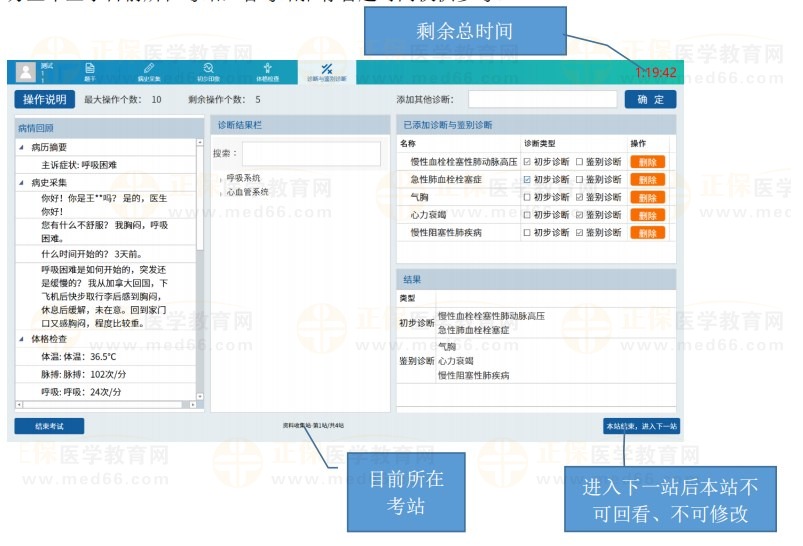The image size is (803, 546).
Task: Click the 诊断类型 column header
Action: coord(539,143)
